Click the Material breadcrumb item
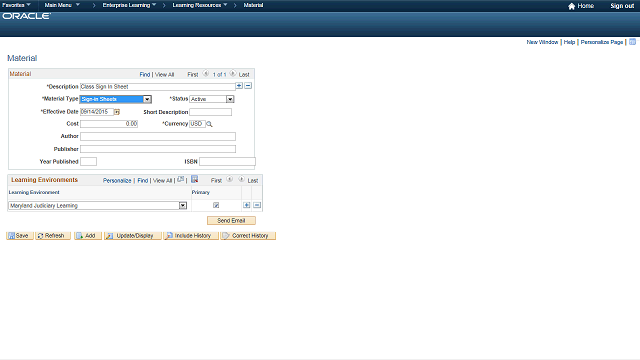640x360 pixels. tap(253, 5)
